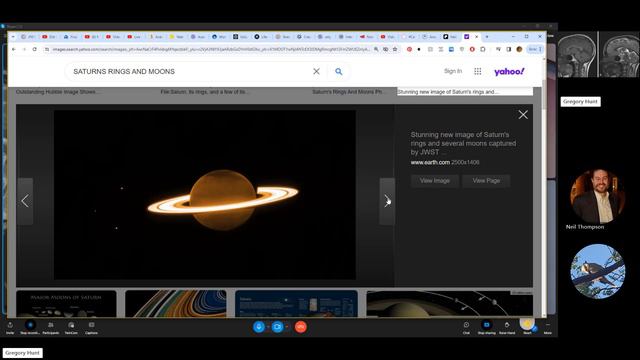Click the zoom magnifier icon in address bar
The width and height of the screenshot is (640, 360).
376,49
